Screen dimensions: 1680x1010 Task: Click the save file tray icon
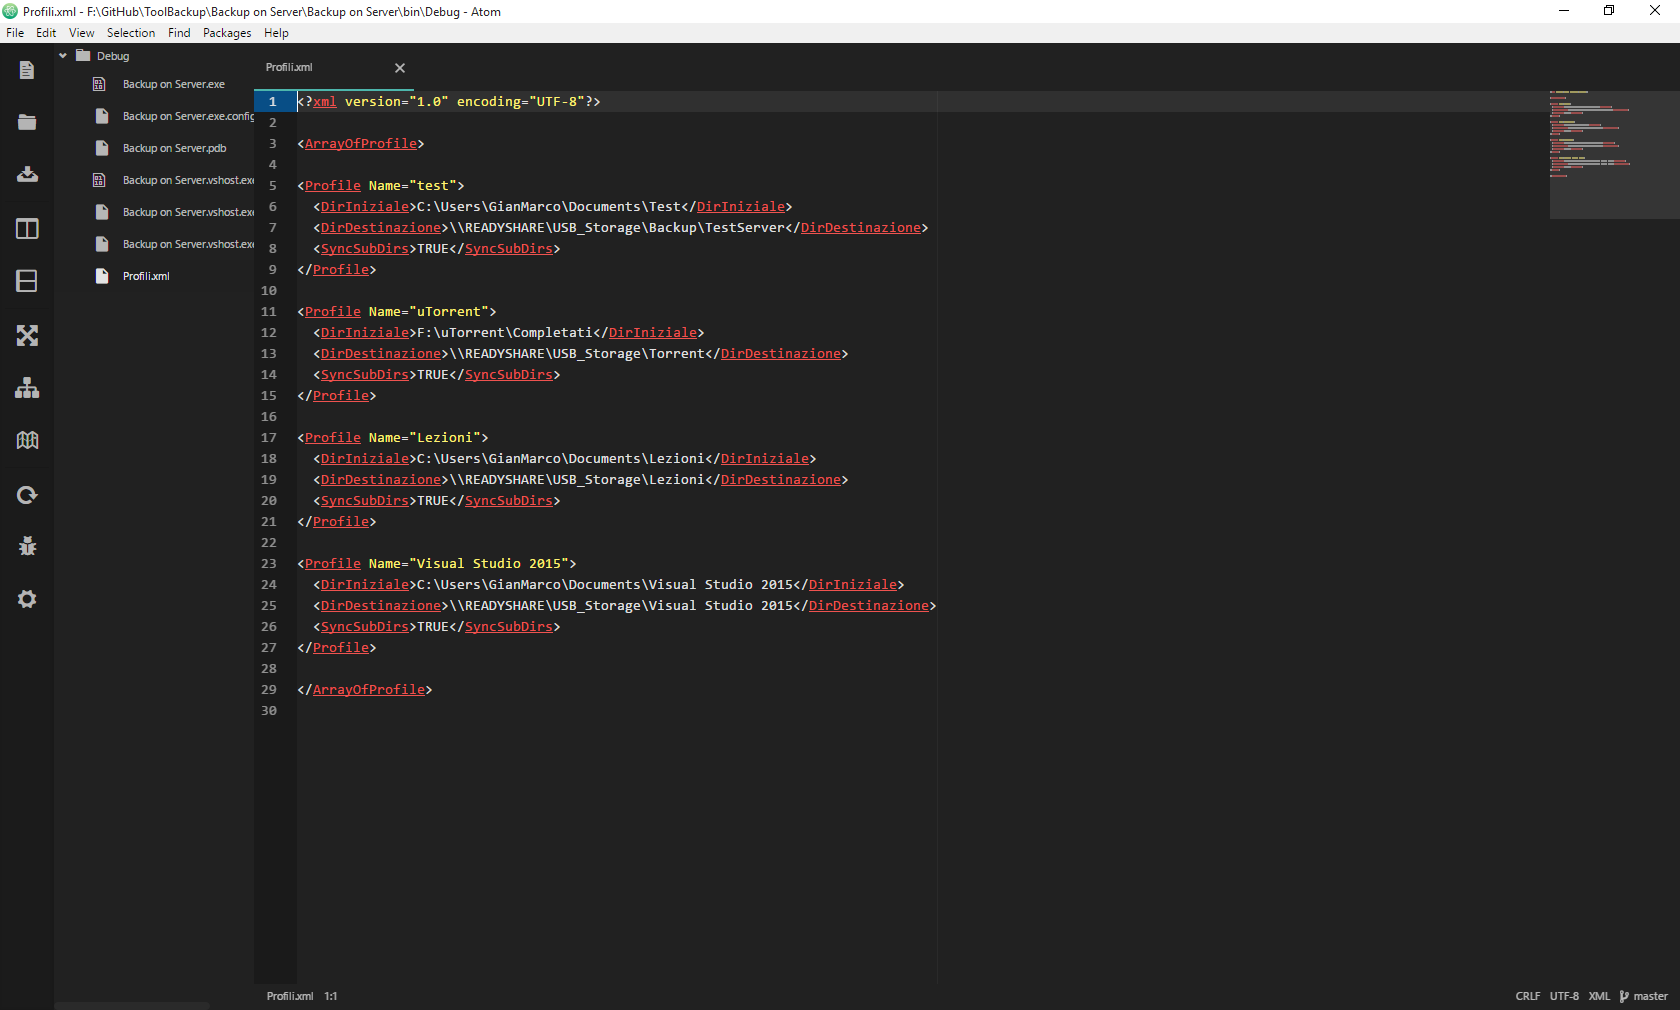pos(27,175)
